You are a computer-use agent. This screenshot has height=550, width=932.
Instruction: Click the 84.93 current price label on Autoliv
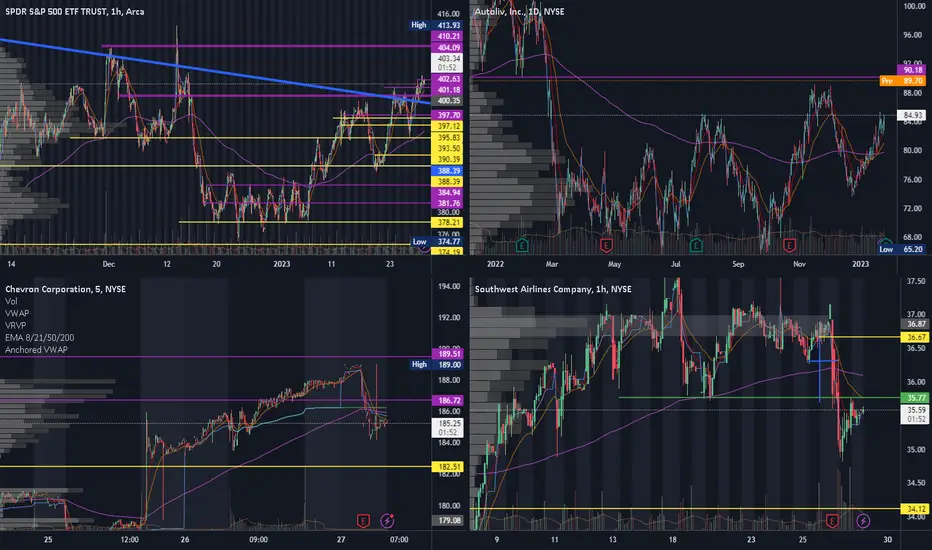click(912, 115)
